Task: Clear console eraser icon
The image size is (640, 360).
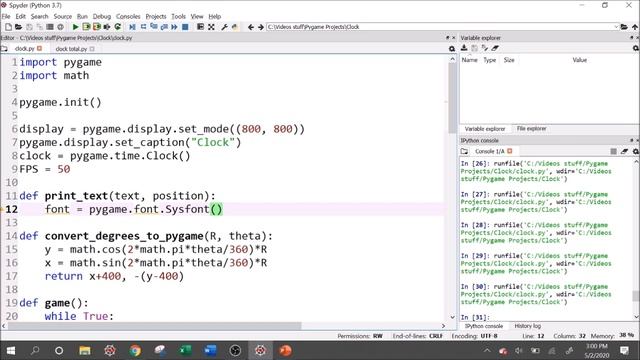Action: point(624,151)
